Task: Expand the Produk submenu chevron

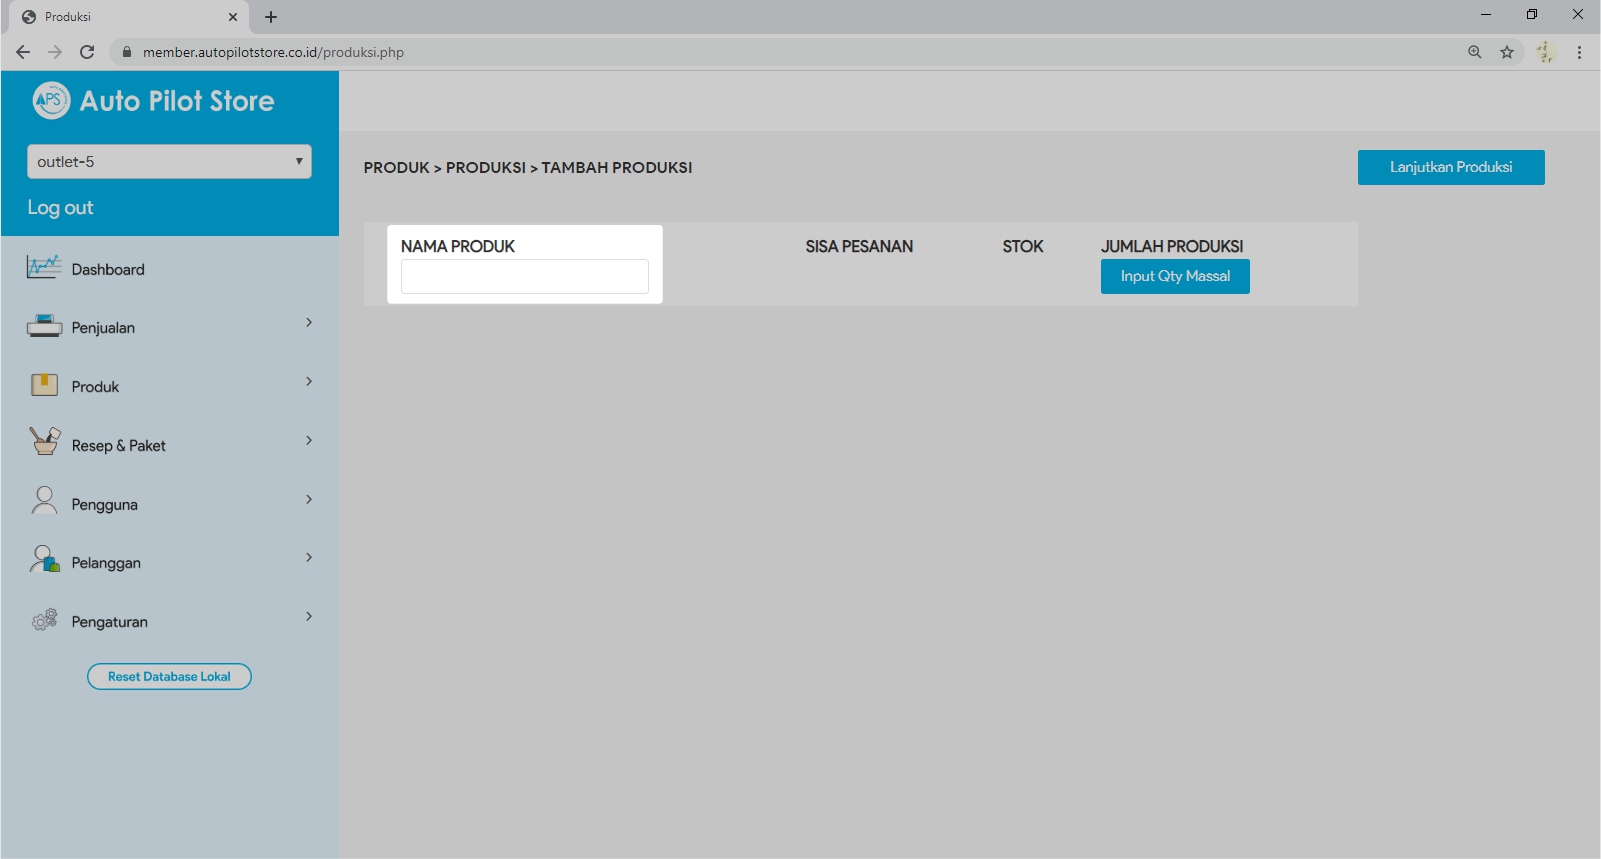Action: (x=309, y=381)
